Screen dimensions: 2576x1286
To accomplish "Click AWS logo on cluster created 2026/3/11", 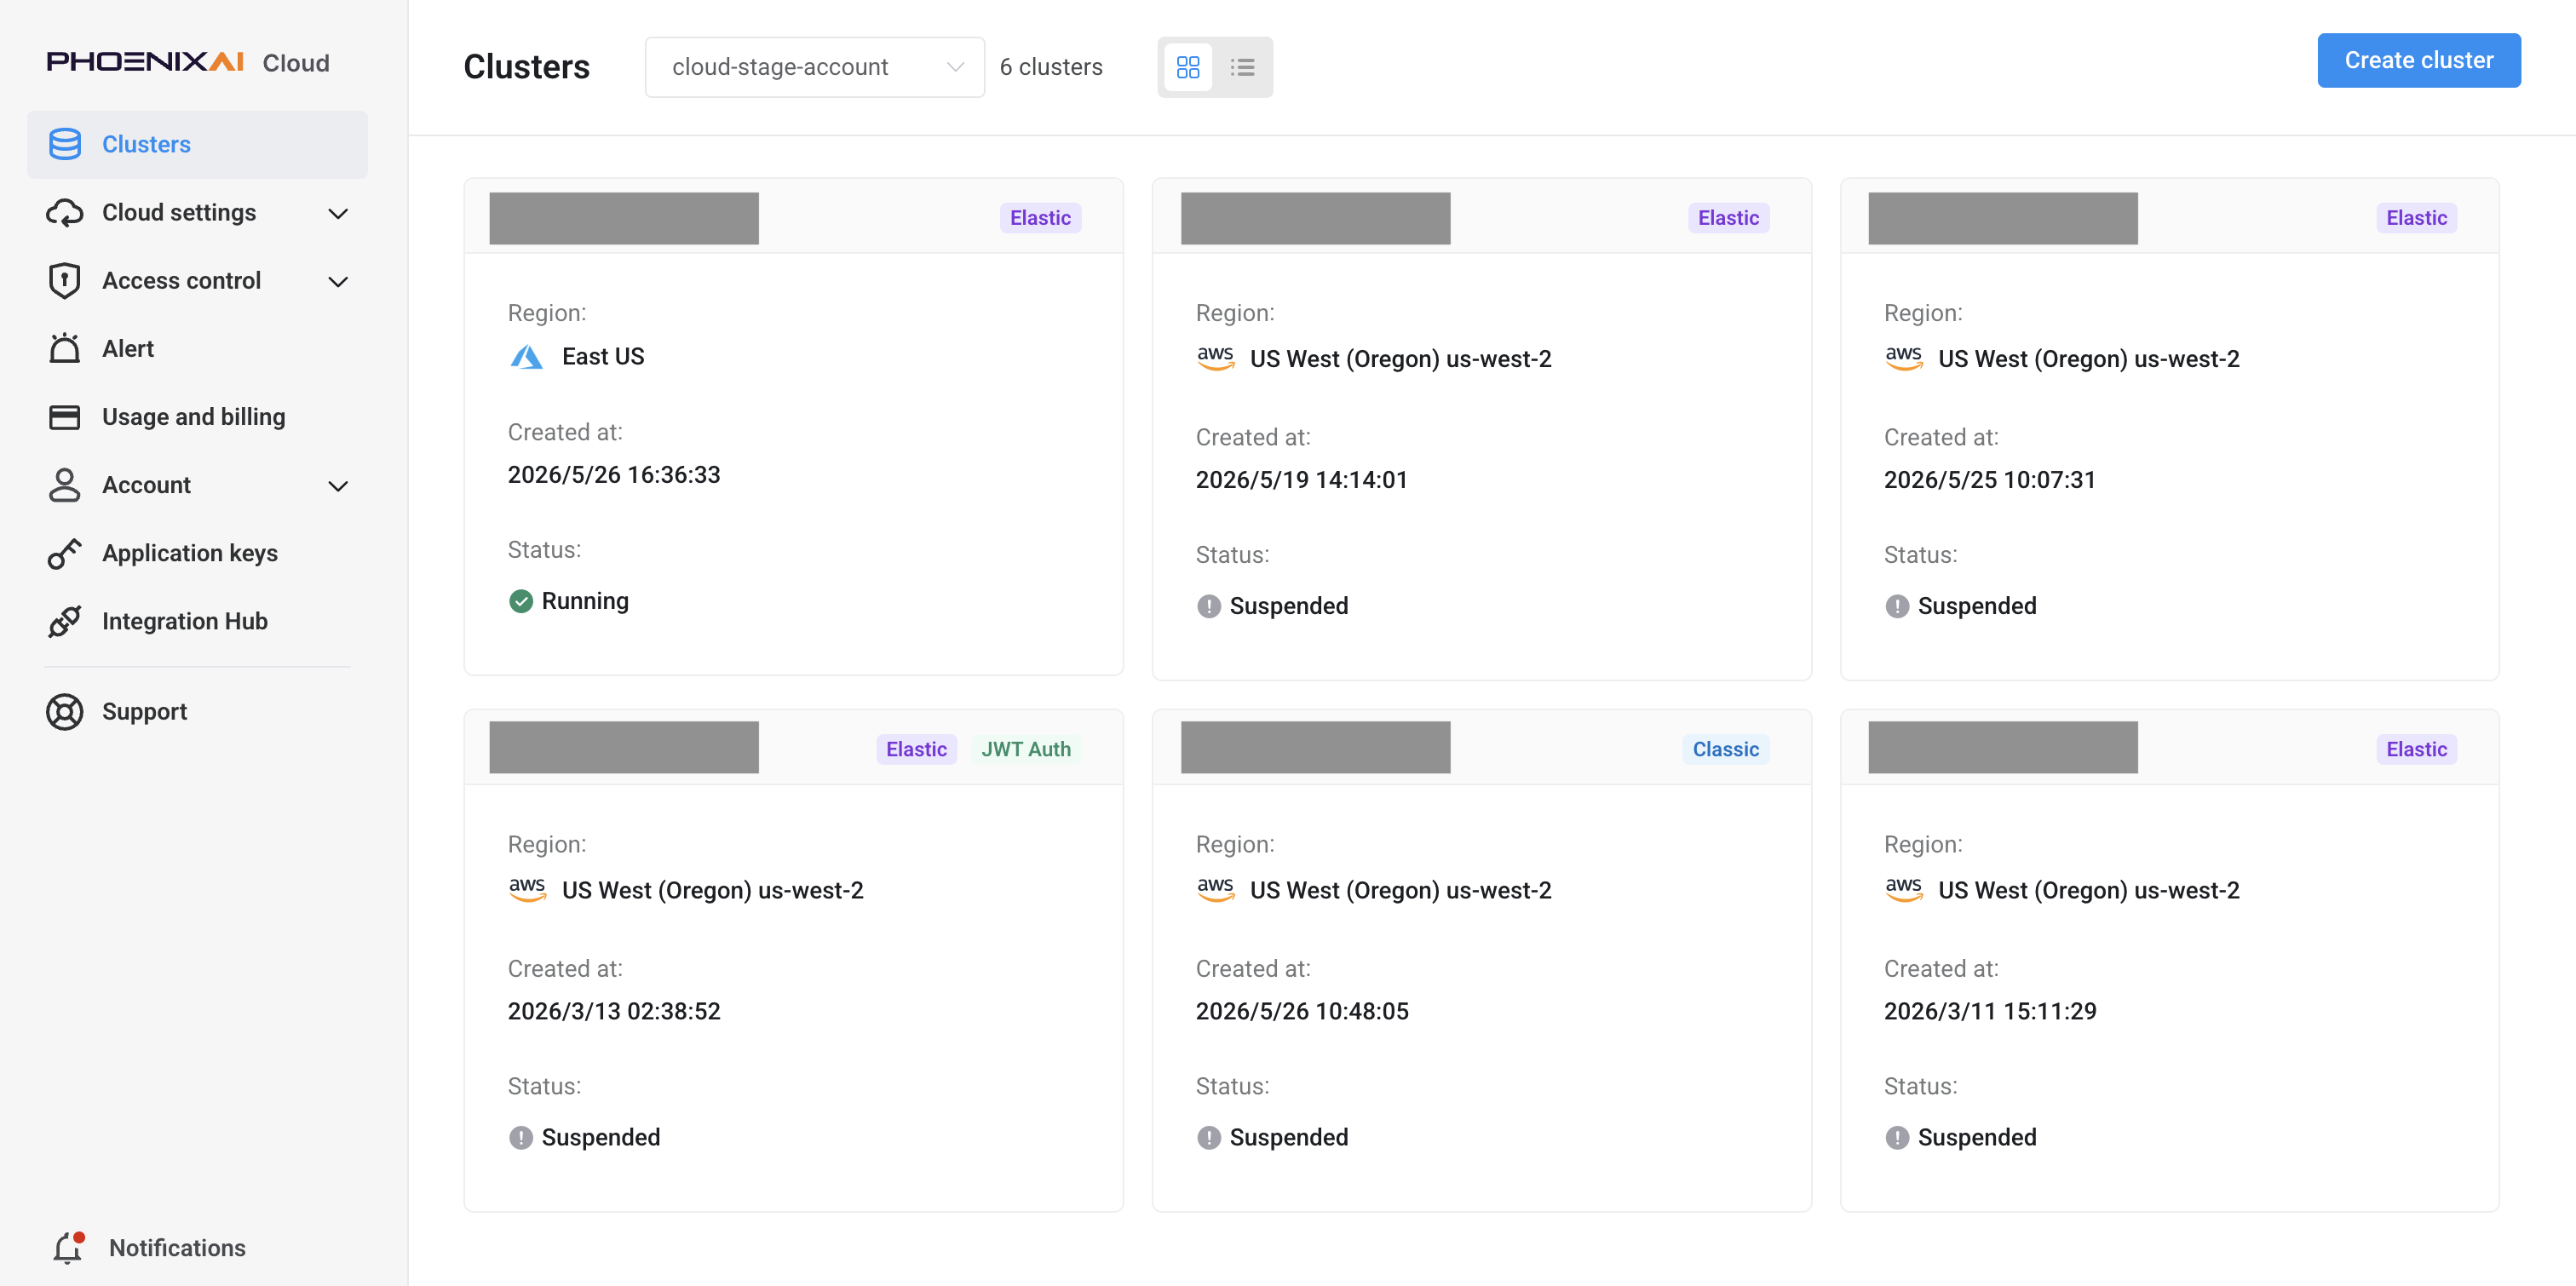I will click(x=1904, y=889).
